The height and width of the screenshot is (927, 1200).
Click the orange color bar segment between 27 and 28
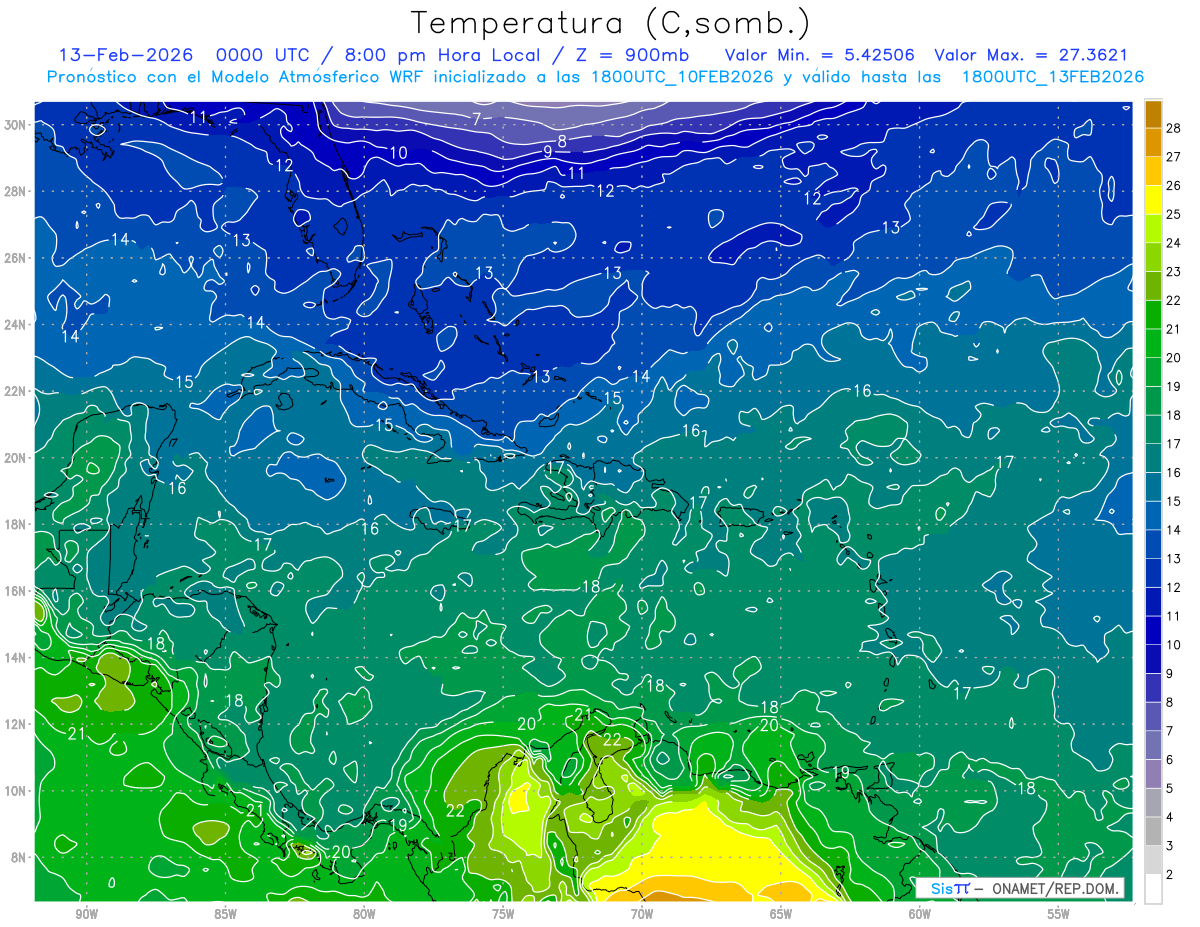[1154, 143]
